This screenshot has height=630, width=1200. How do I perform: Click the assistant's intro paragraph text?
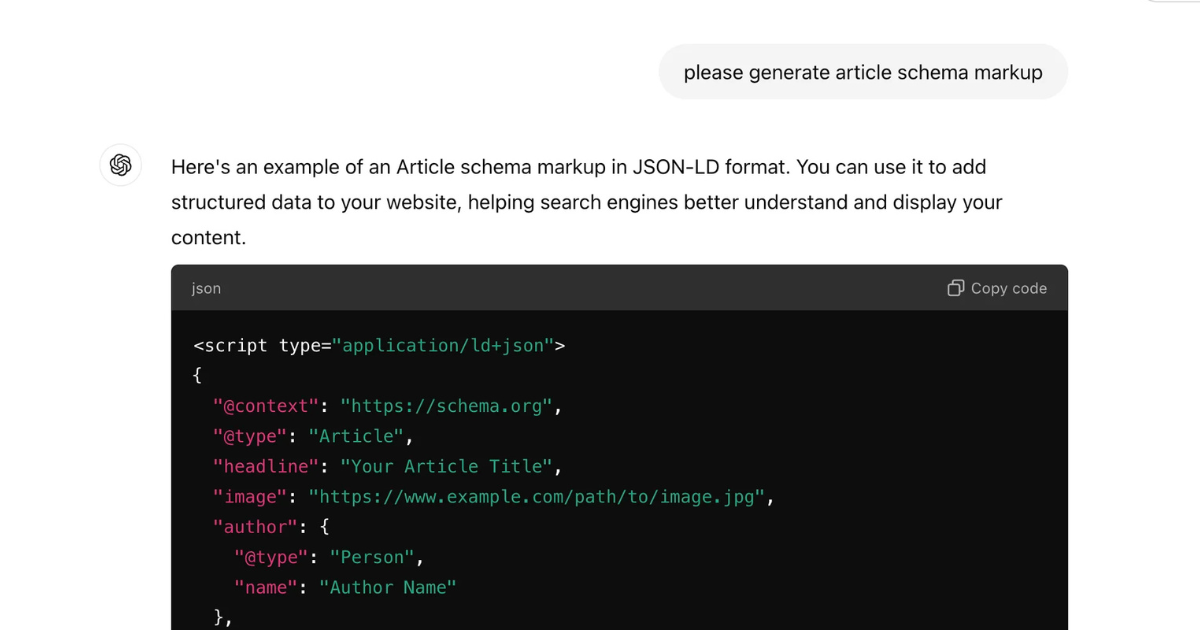click(586, 202)
